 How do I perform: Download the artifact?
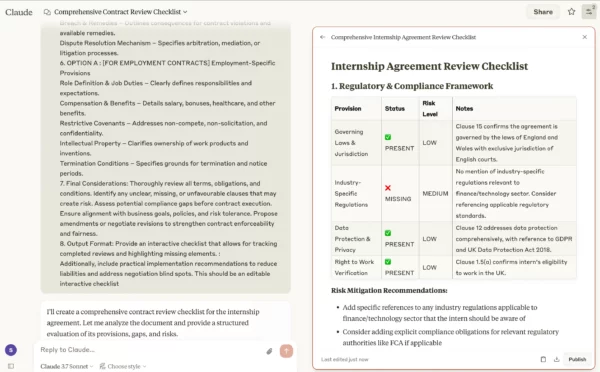click(556, 359)
